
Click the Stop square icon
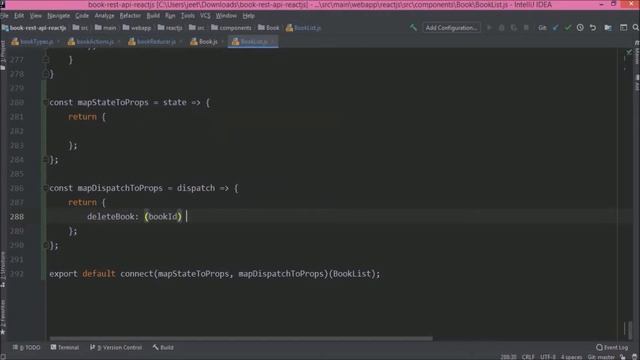526,28
